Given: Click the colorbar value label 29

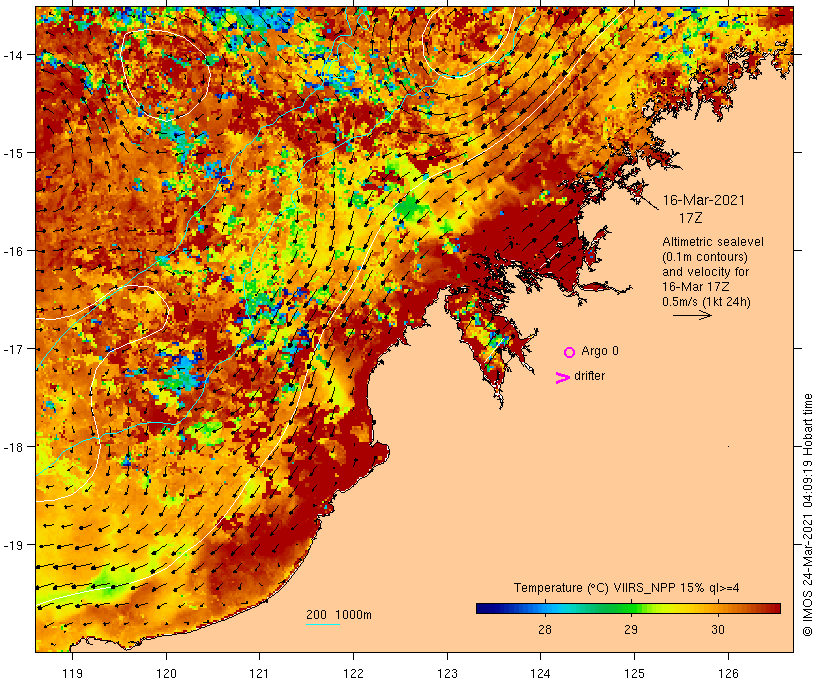Looking at the screenshot, I should (631, 630).
